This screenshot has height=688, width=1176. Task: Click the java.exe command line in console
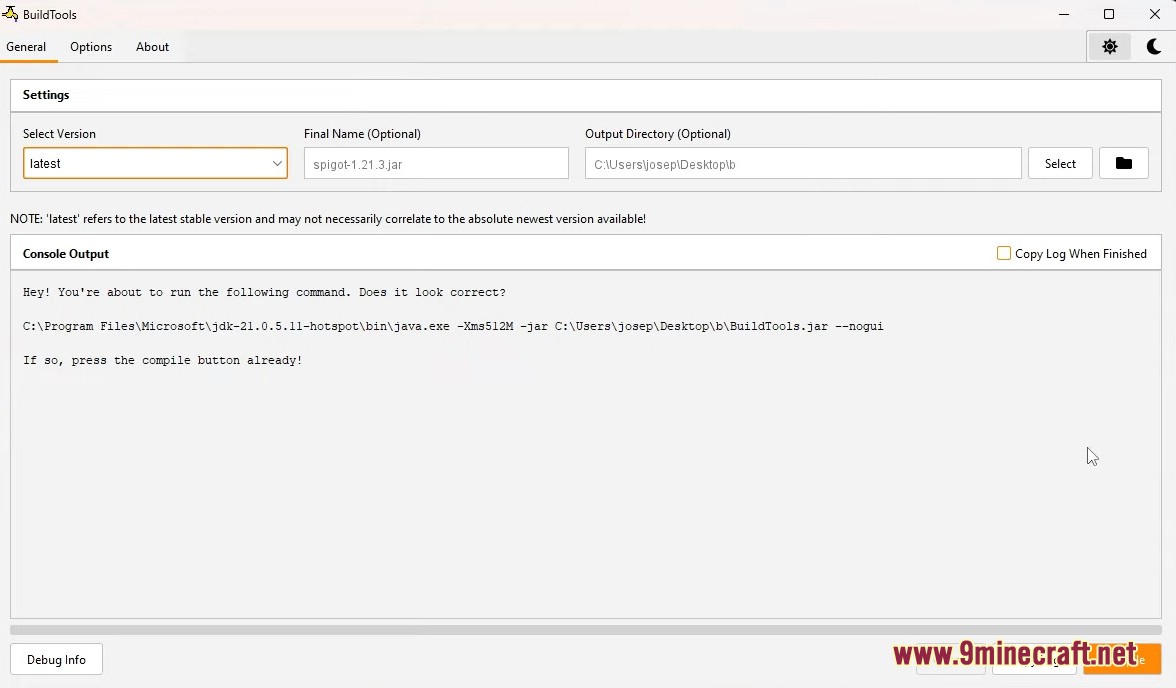coord(453,326)
